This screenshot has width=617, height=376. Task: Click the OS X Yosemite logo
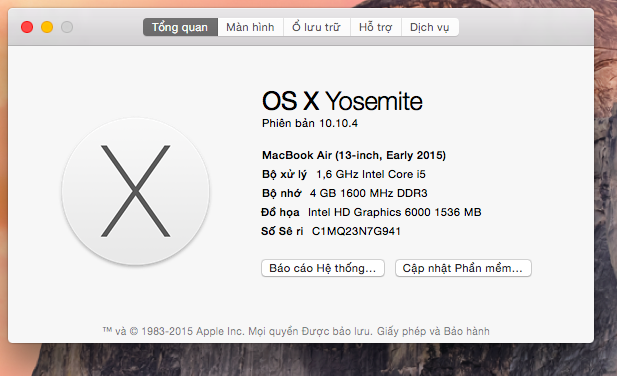click(136, 191)
